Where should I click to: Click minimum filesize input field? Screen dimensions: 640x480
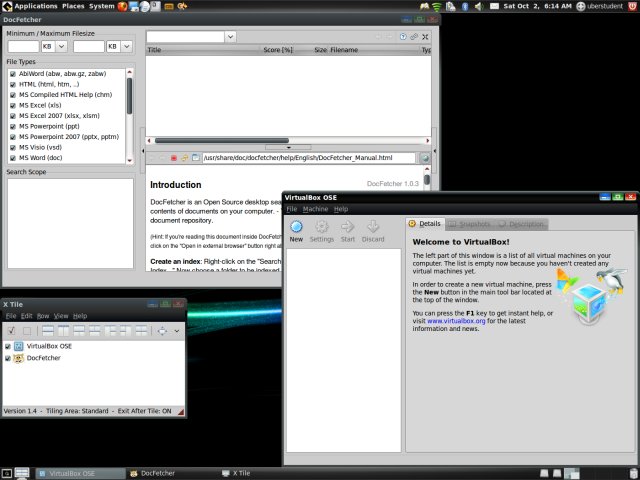click(23, 47)
